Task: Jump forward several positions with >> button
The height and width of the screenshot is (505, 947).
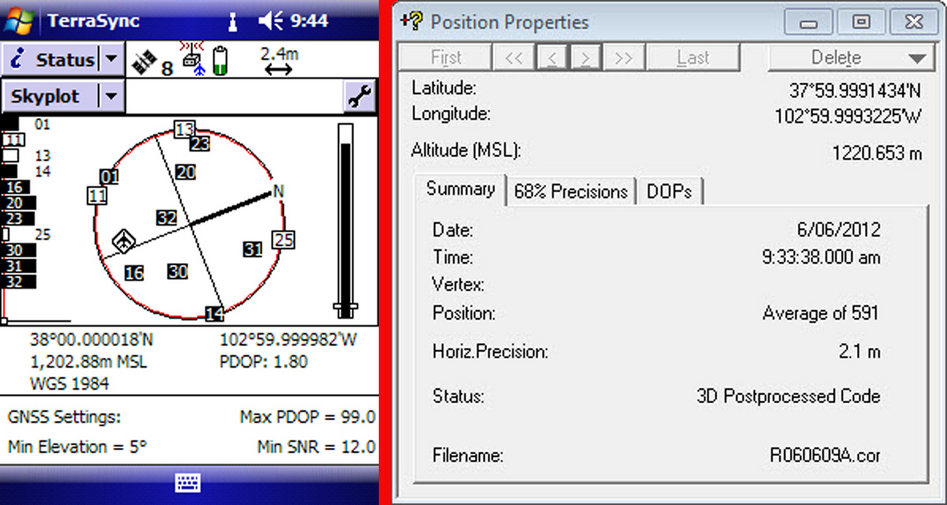Action: tap(623, 58)
